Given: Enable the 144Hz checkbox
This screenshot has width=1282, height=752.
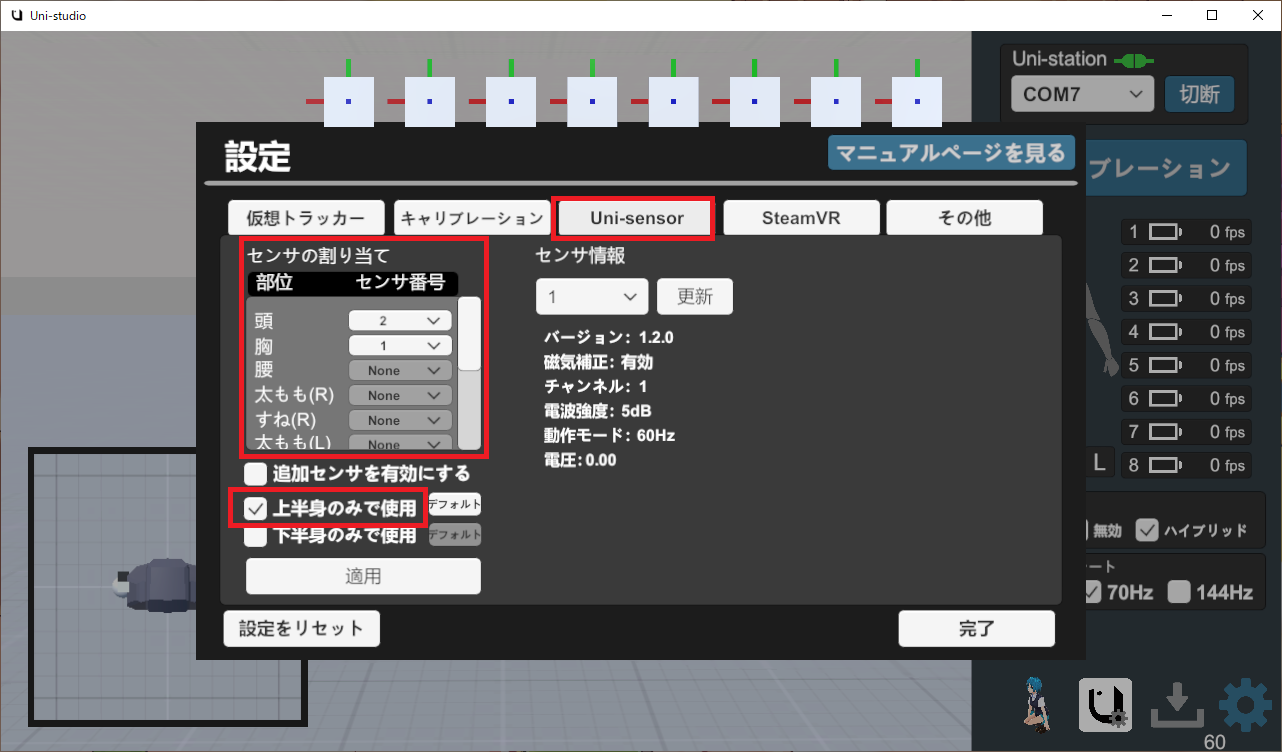Looking at the screenshot, I should coord(1179,592).
